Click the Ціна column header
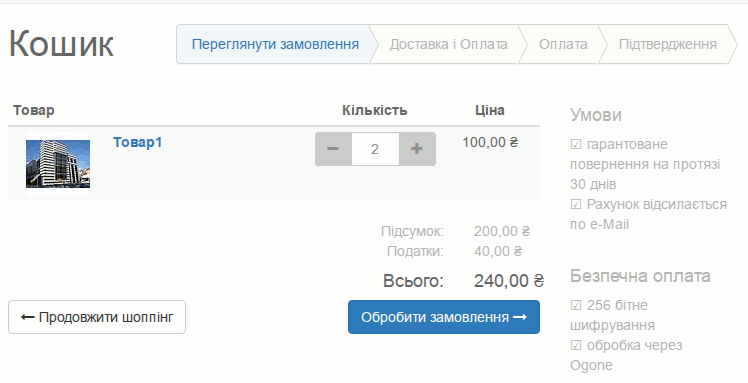Screen dimensions: 748x383 (489, 110)
